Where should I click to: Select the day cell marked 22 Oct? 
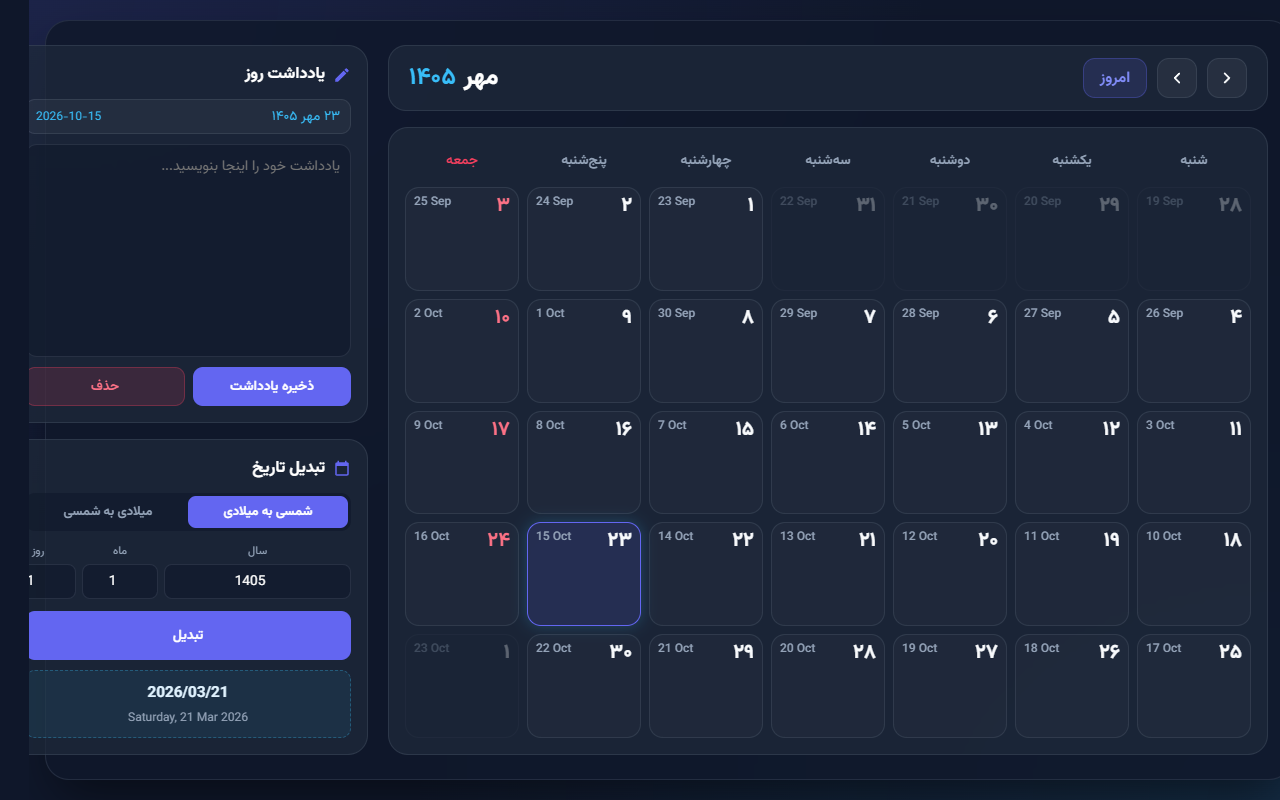[x=584, y=686]
